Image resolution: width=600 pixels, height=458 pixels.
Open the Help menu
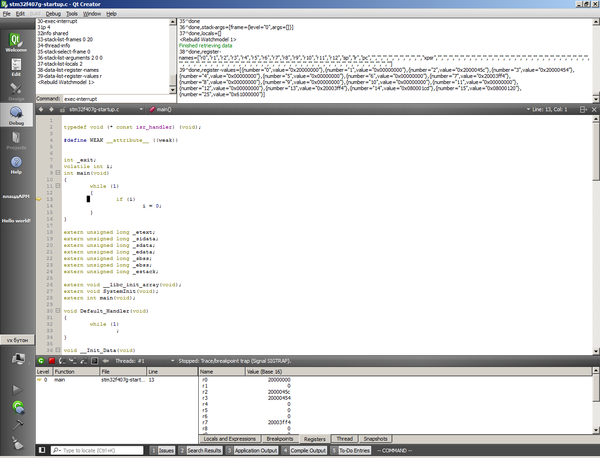pos(111,14)
